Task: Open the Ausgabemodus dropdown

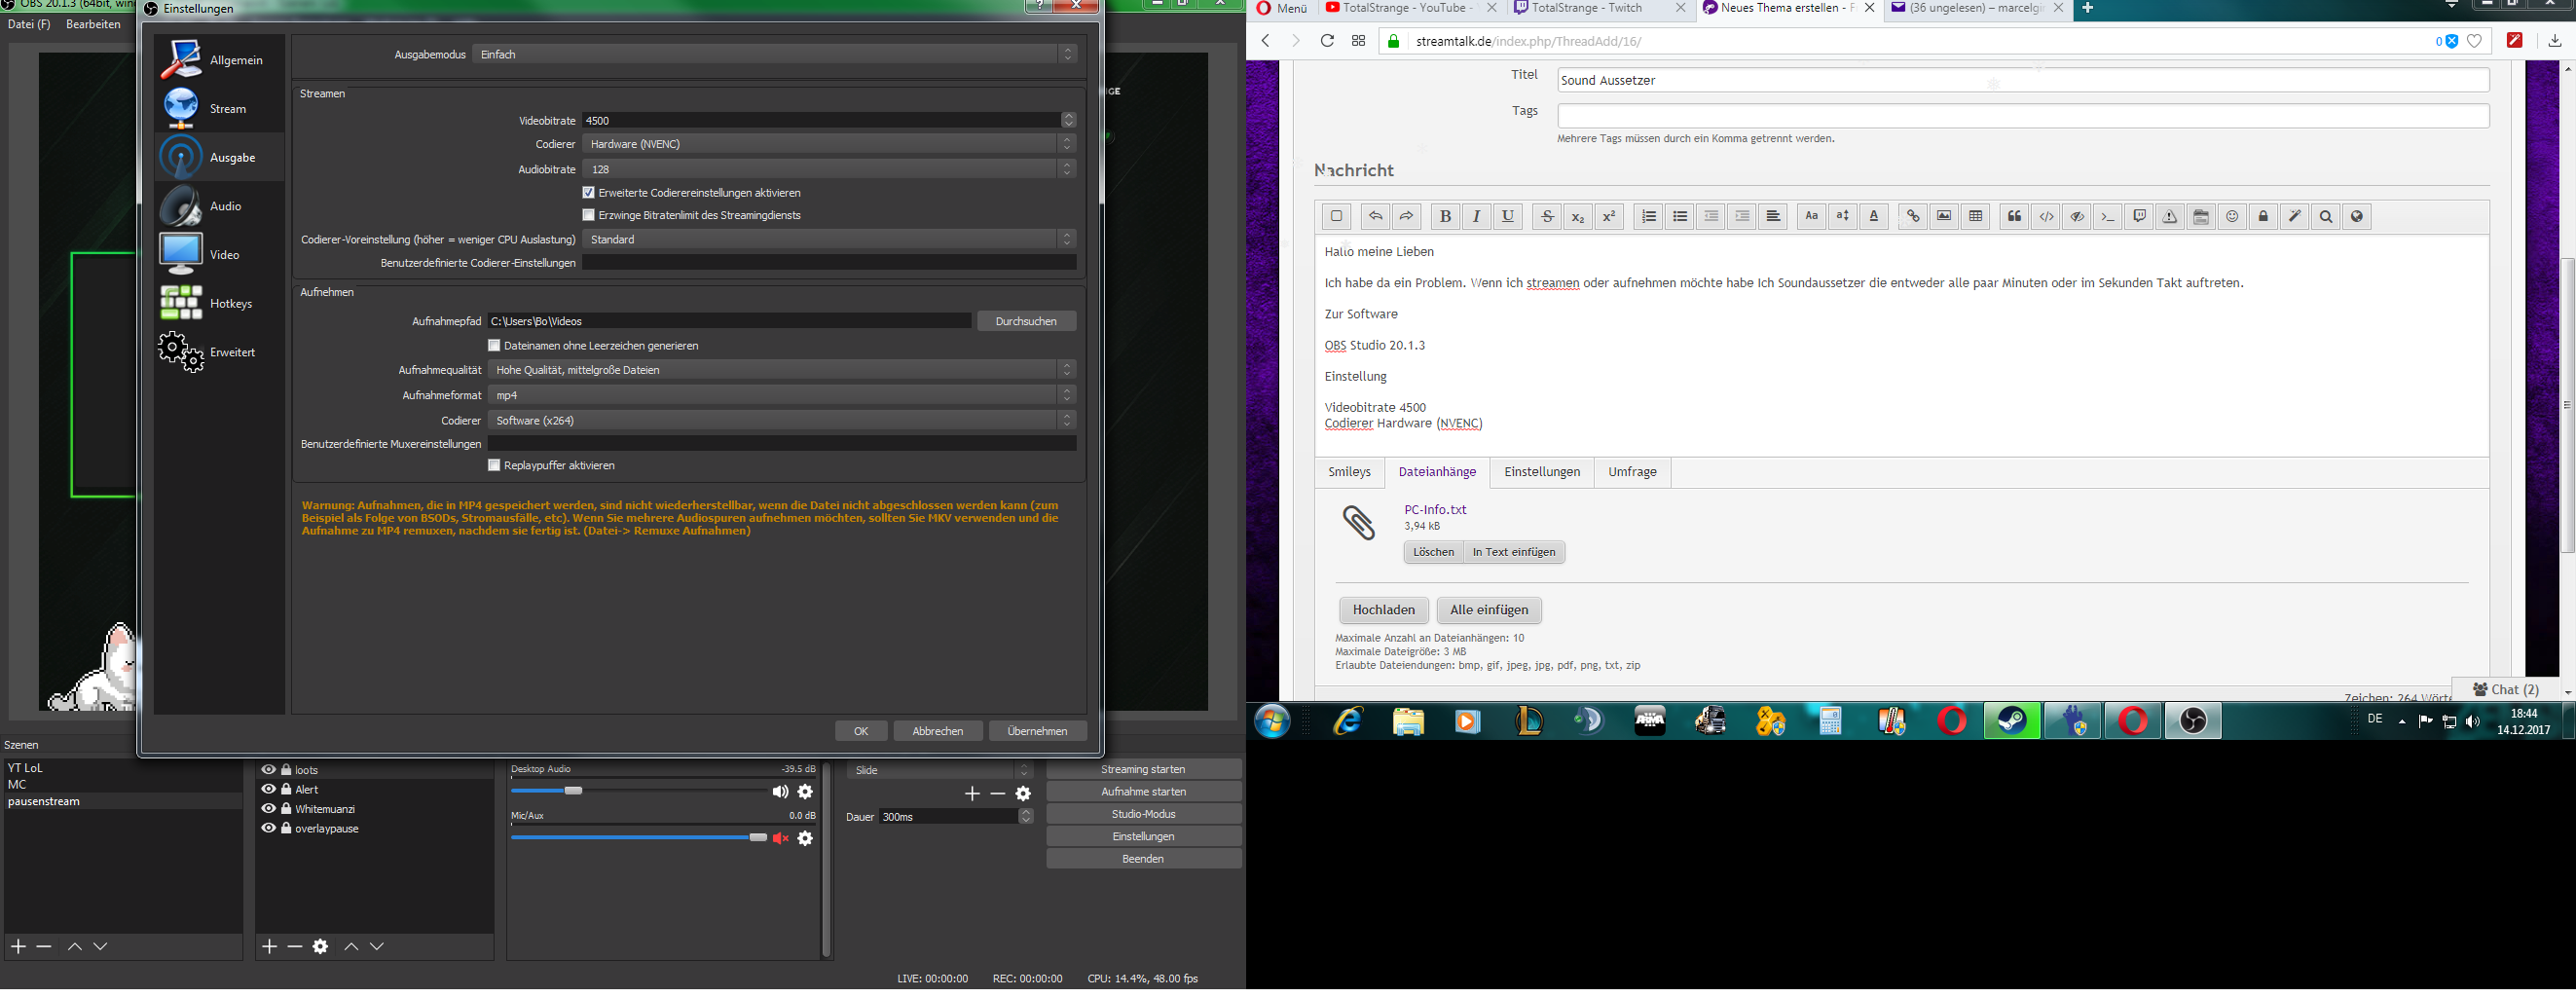Action: tap(775, 55)
